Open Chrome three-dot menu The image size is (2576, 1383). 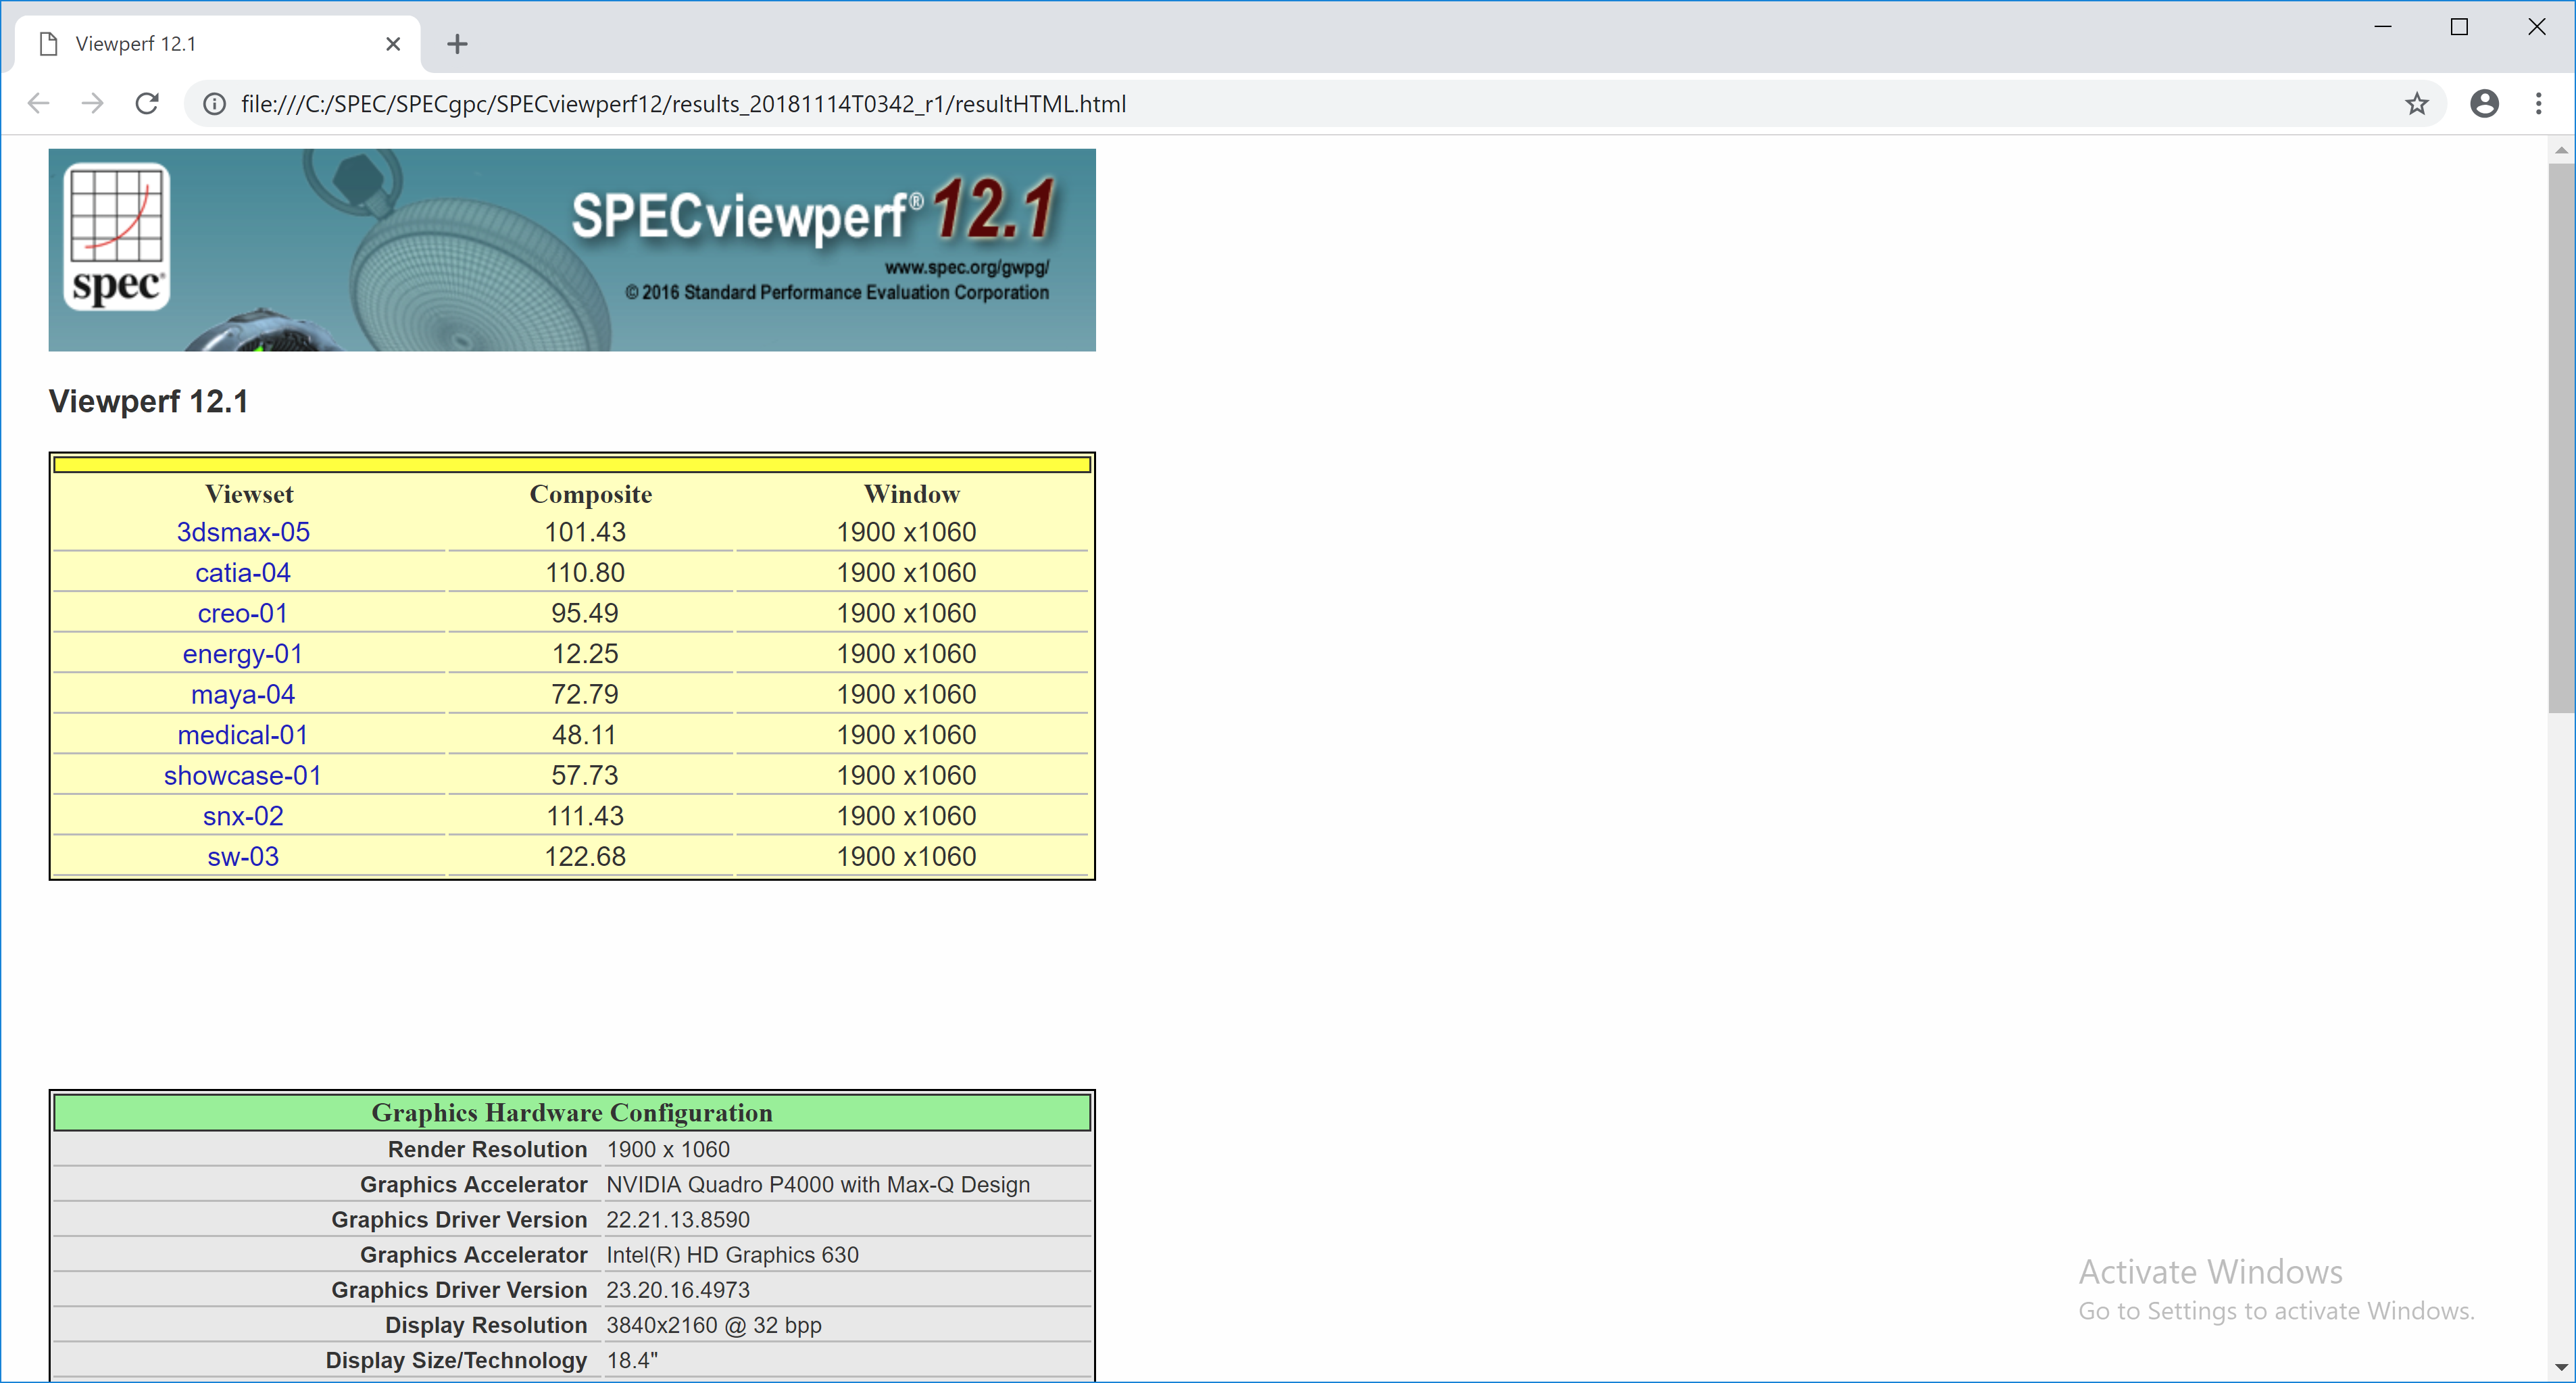click(x=2538, y=103)
